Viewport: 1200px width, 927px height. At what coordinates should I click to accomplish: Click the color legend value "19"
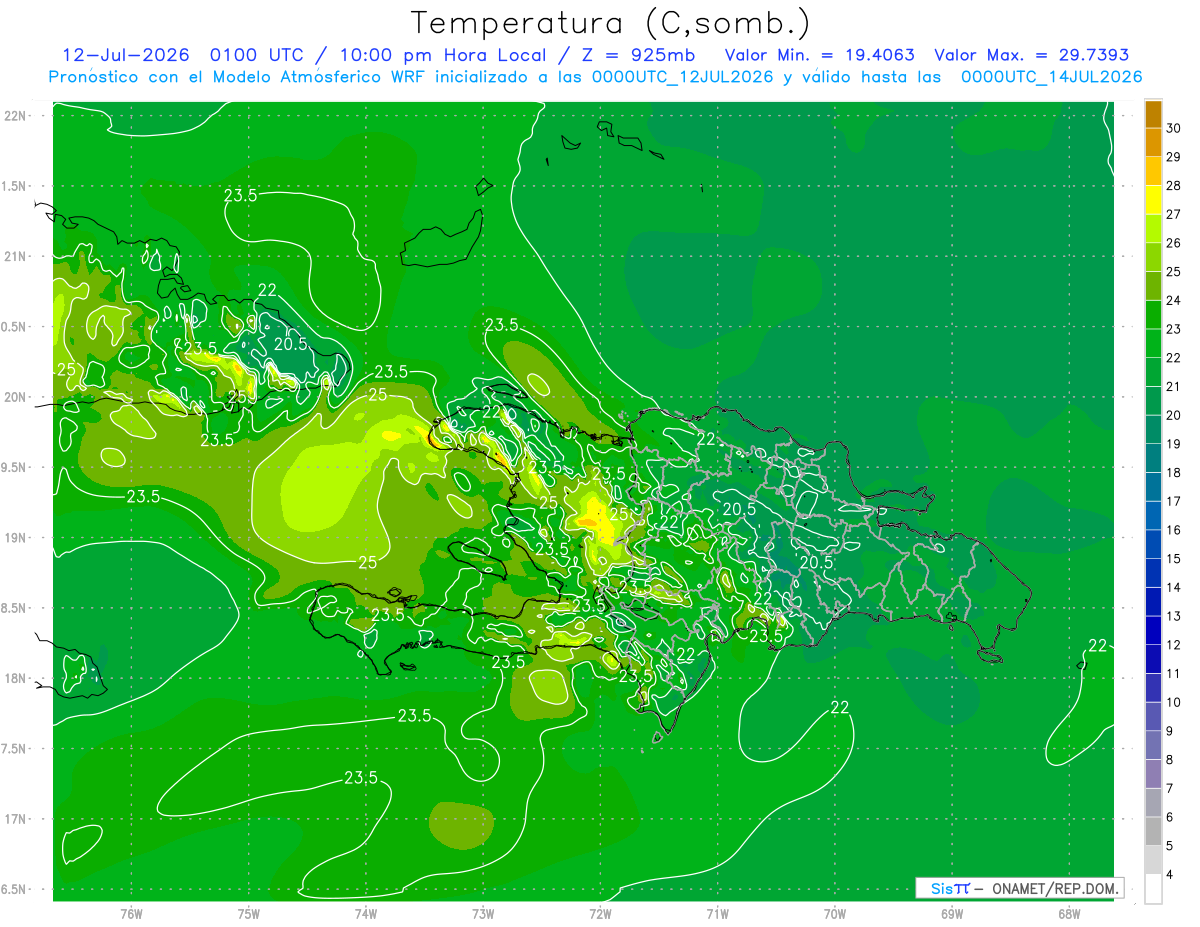(1174, 444)
